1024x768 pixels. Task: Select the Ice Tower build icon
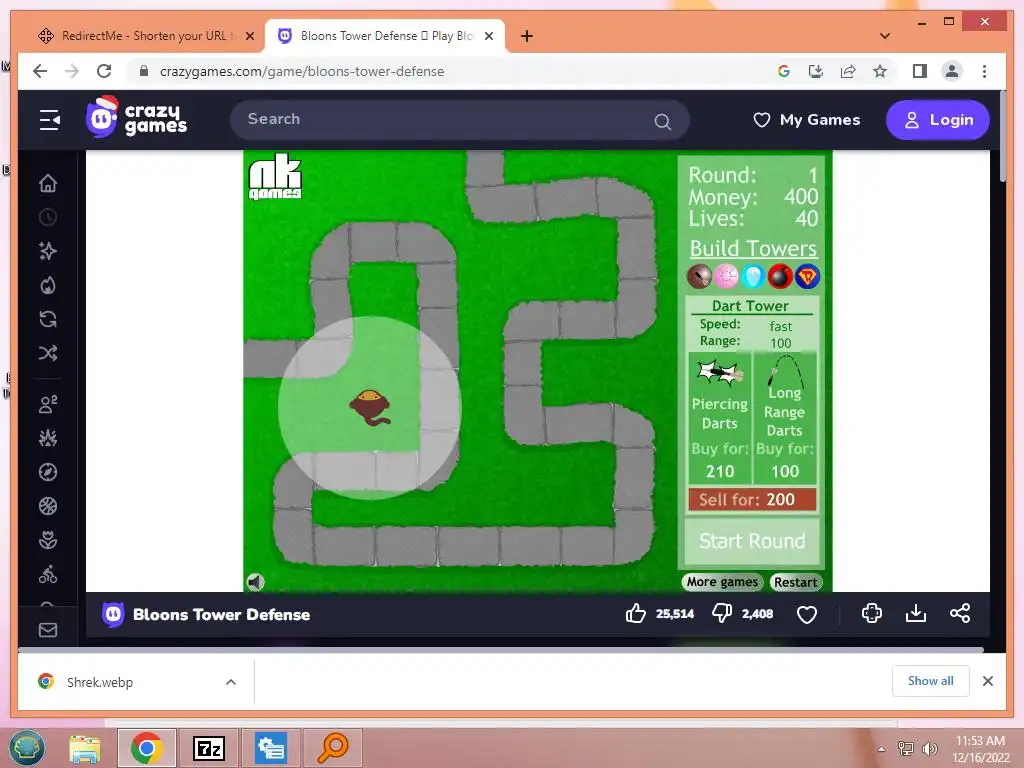tap(753, 276)
